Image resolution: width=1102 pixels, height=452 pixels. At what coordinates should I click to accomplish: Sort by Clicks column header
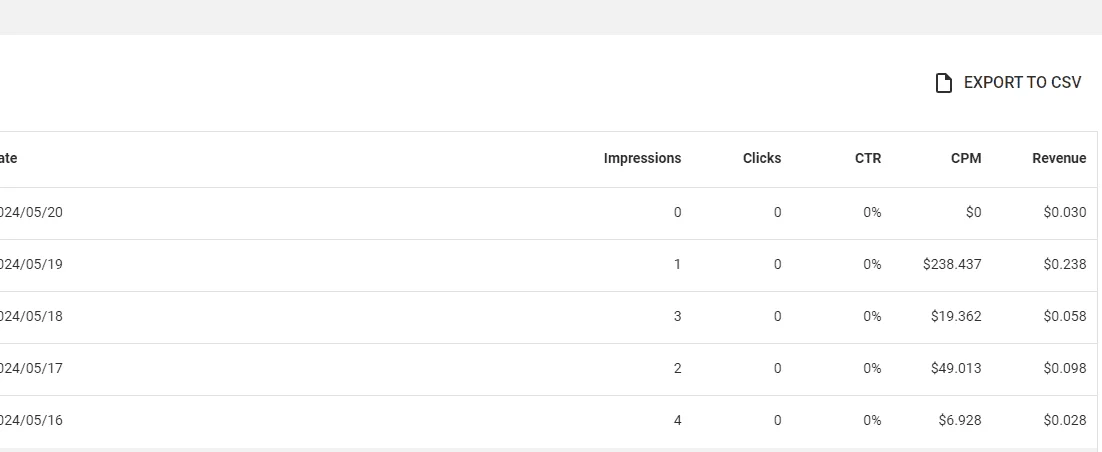pyautogui.click(x=762, y=158)
